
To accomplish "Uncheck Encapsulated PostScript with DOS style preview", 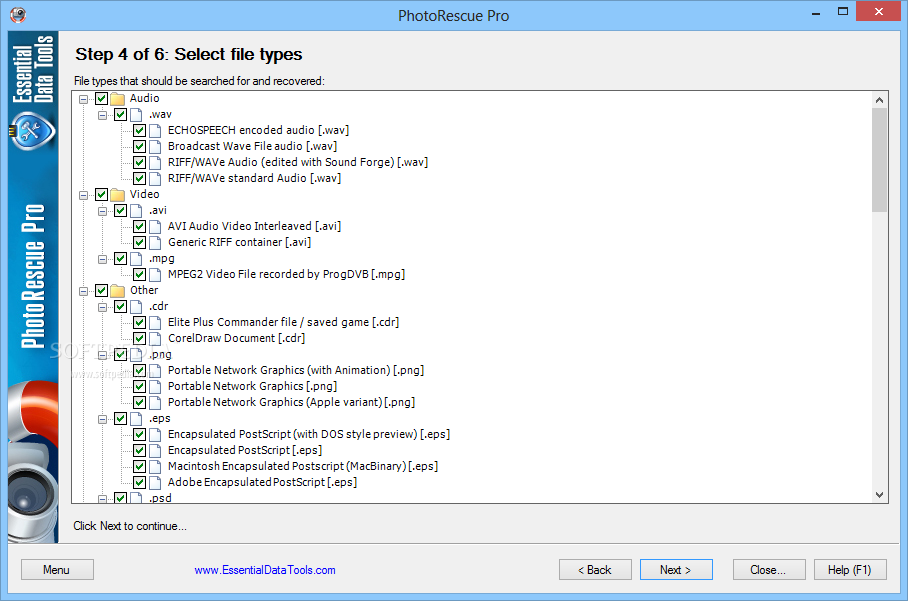I will tap(140, 434).
